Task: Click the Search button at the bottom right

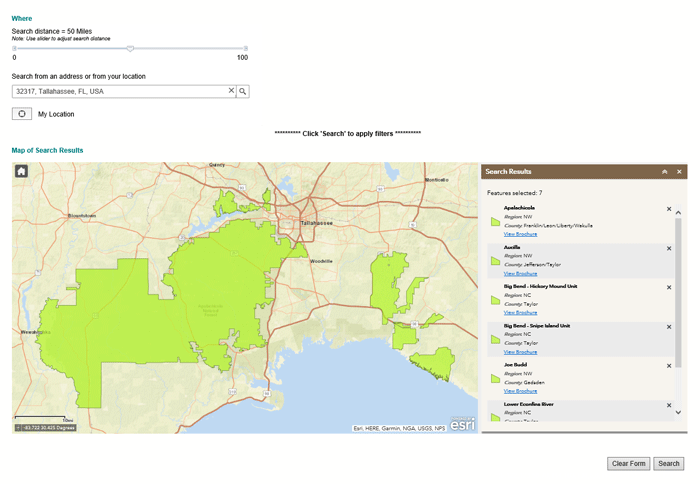Action: 669,463
